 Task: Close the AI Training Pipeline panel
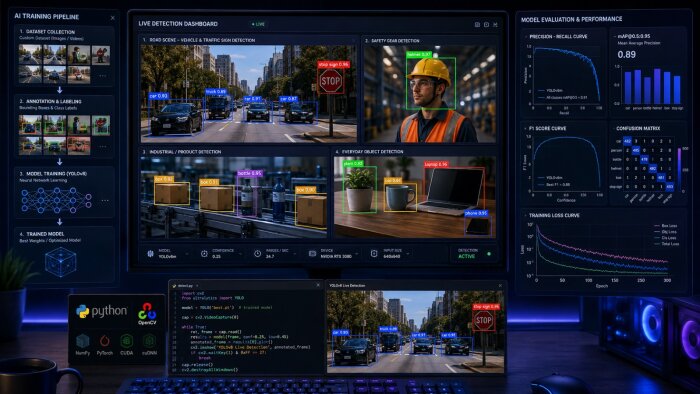112,18
